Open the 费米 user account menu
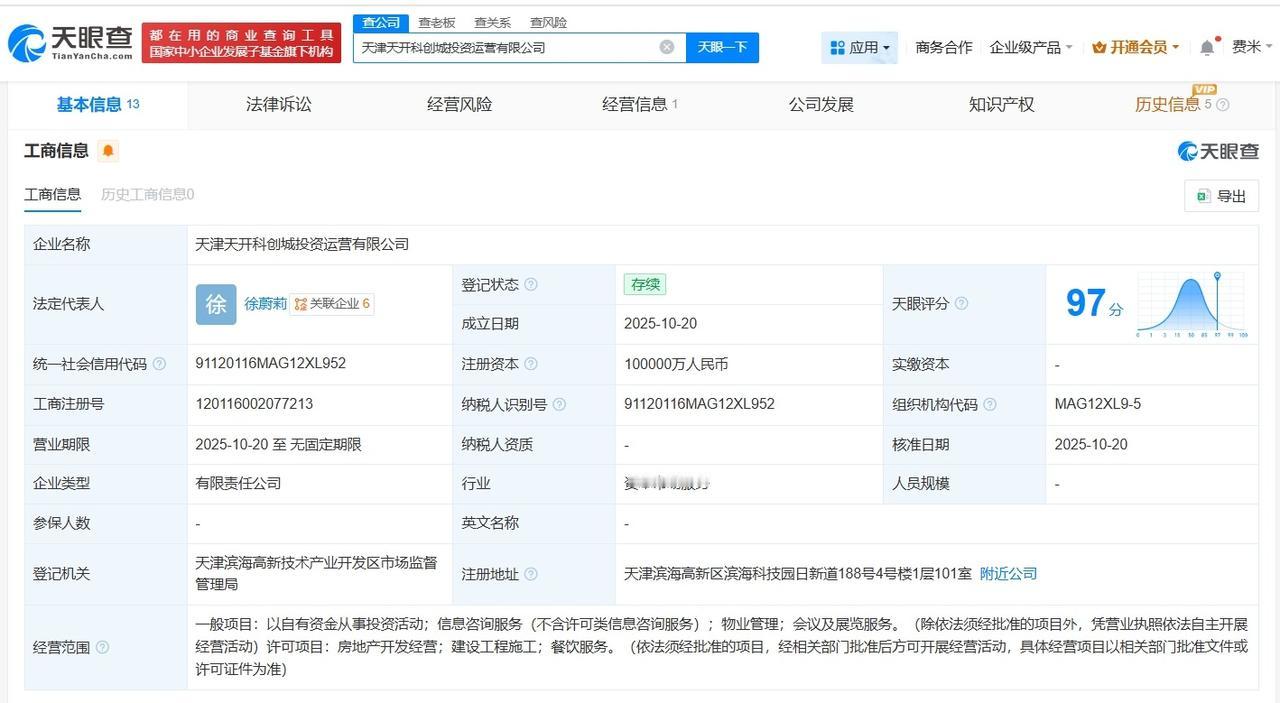Image resolution: width=1280 pixels, height=703 pixels. pos(1252,47)
